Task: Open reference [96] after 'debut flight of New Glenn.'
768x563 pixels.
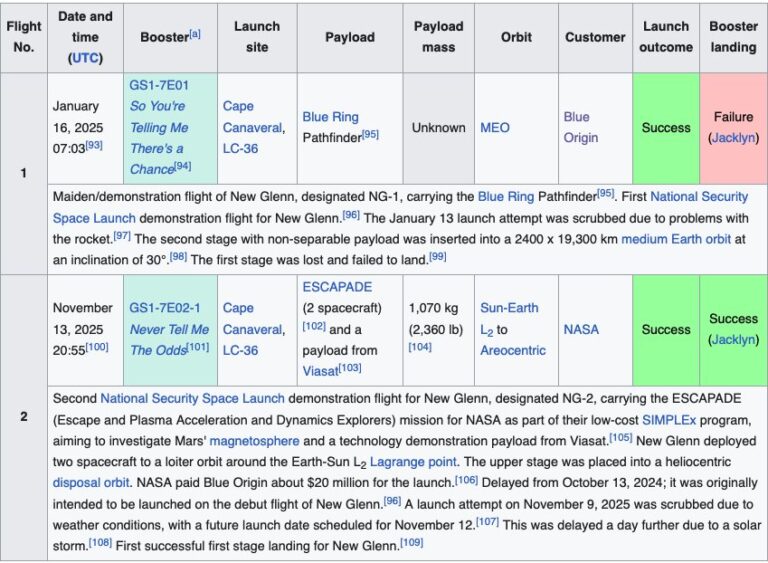Action: [392, 501]
